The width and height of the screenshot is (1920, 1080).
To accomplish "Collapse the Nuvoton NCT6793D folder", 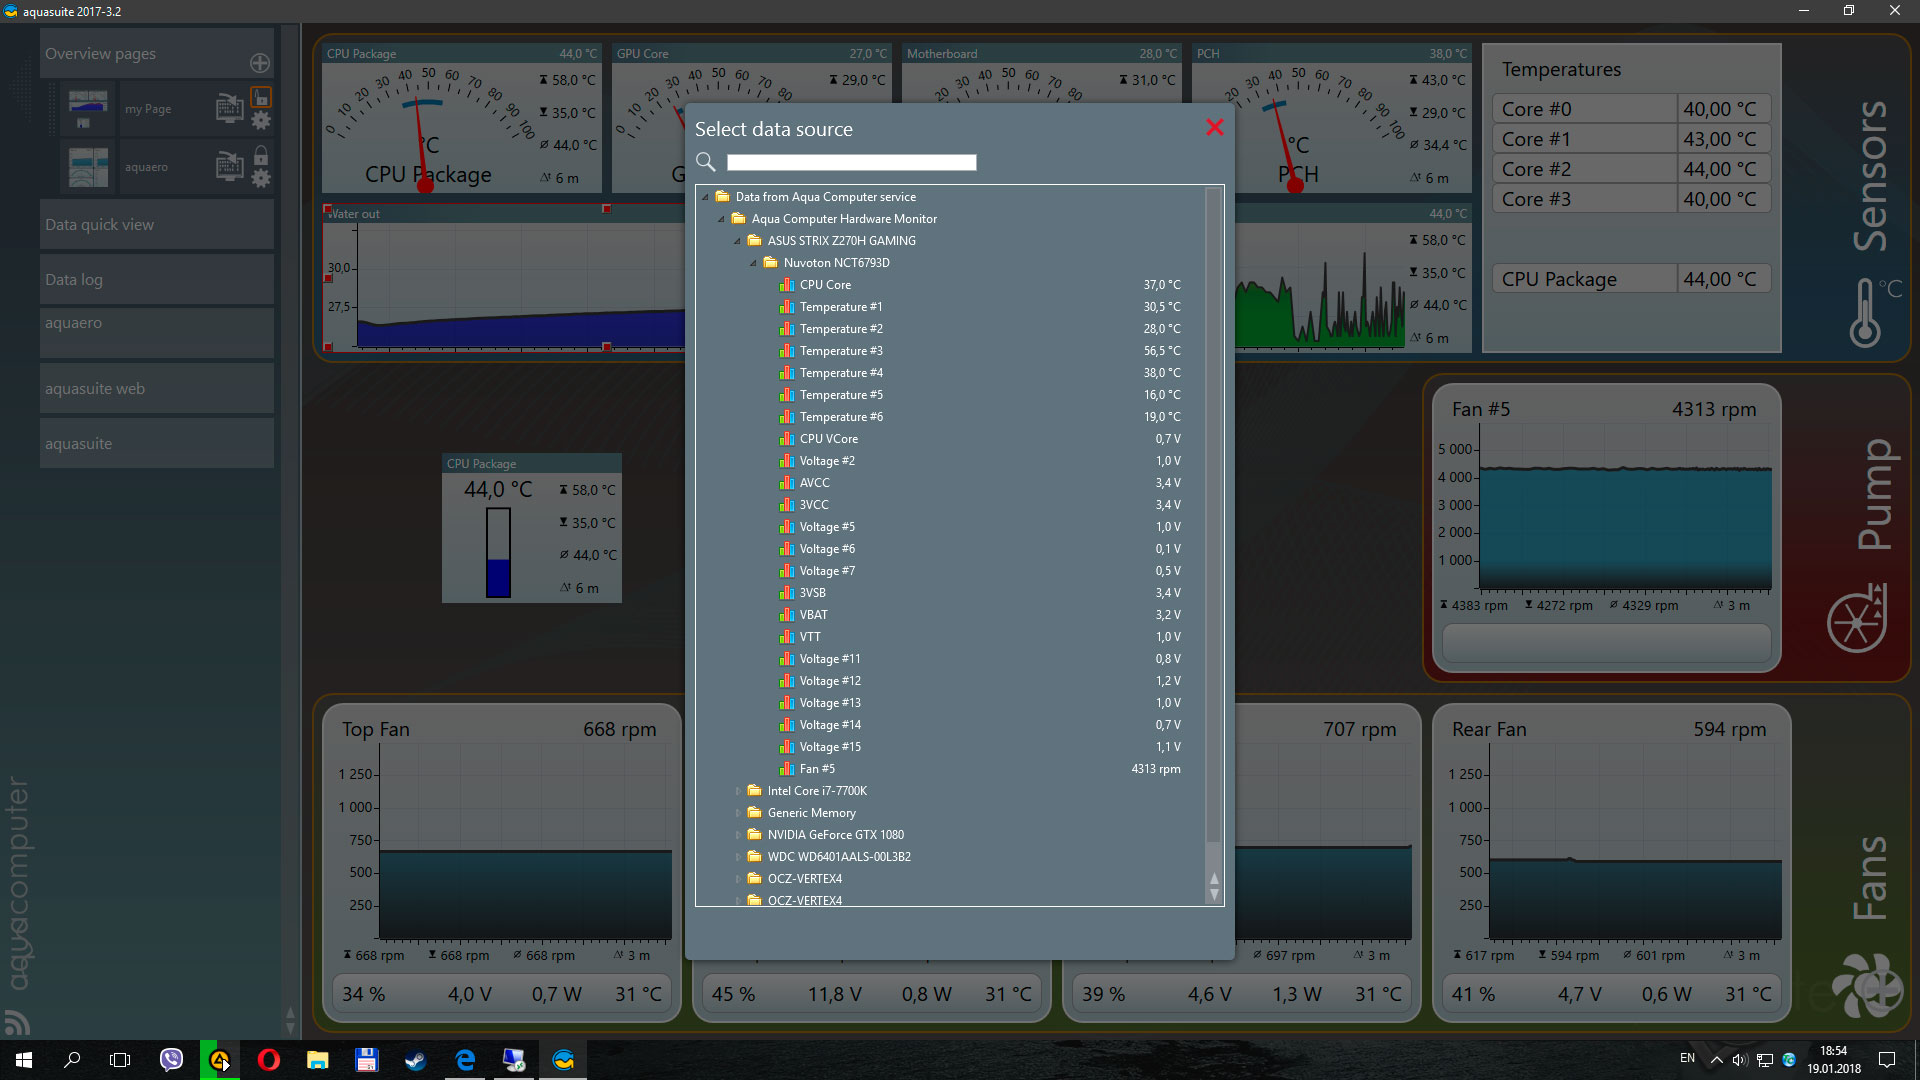I will point(754,263).
